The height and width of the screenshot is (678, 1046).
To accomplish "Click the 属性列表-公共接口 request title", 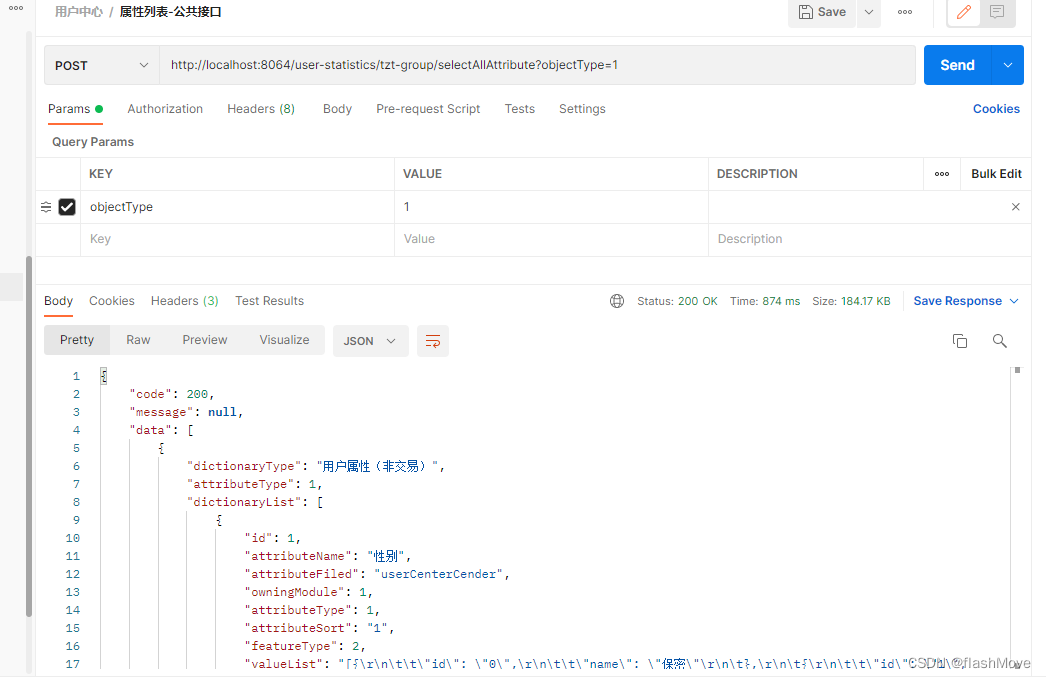I will click(170, 12).
